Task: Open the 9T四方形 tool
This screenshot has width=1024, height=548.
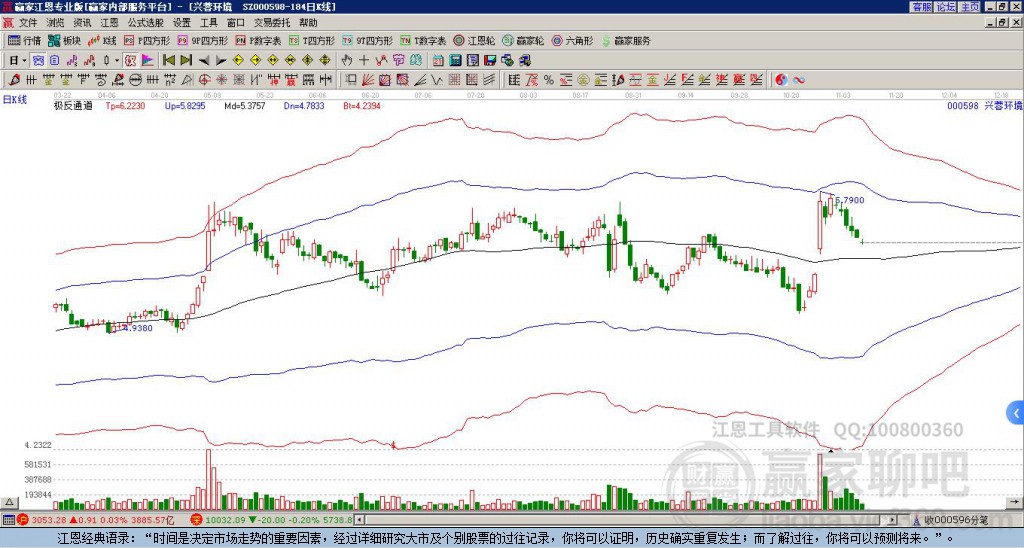Action: click(367, 40)
